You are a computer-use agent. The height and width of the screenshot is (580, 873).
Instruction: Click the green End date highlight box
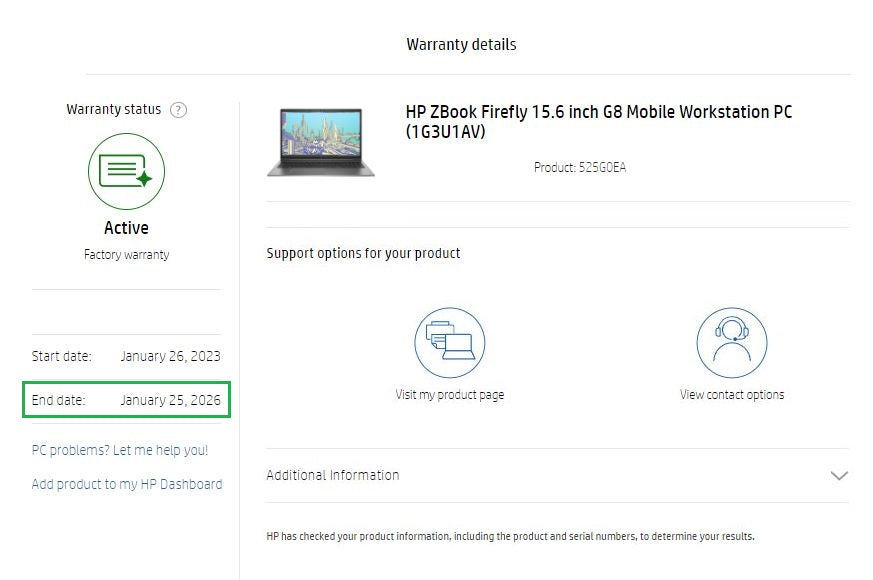click(x=126, y=399)
